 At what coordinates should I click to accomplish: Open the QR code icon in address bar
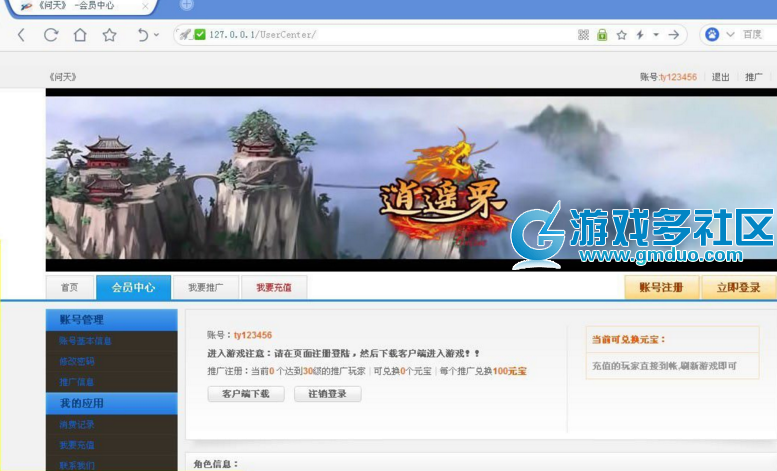[584, 35]
